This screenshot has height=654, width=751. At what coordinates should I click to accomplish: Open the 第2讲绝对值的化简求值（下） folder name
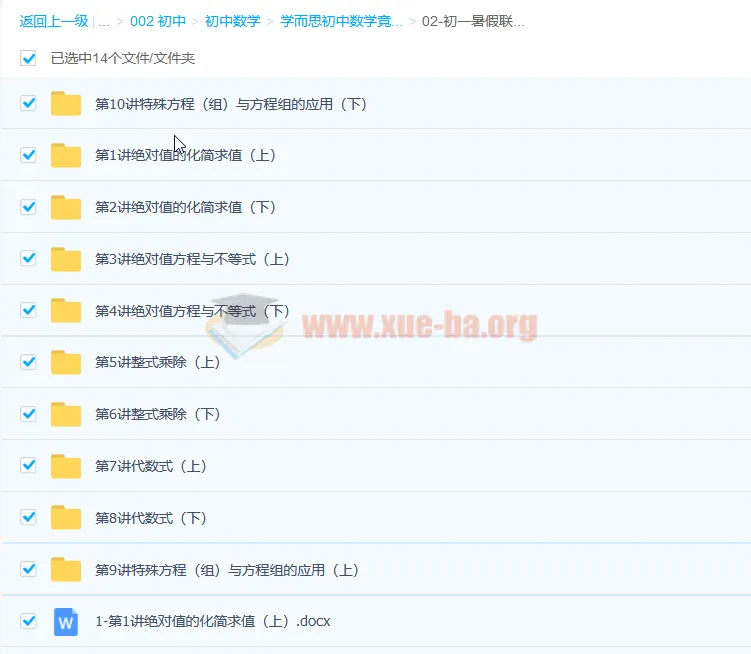tap(185, 207)
